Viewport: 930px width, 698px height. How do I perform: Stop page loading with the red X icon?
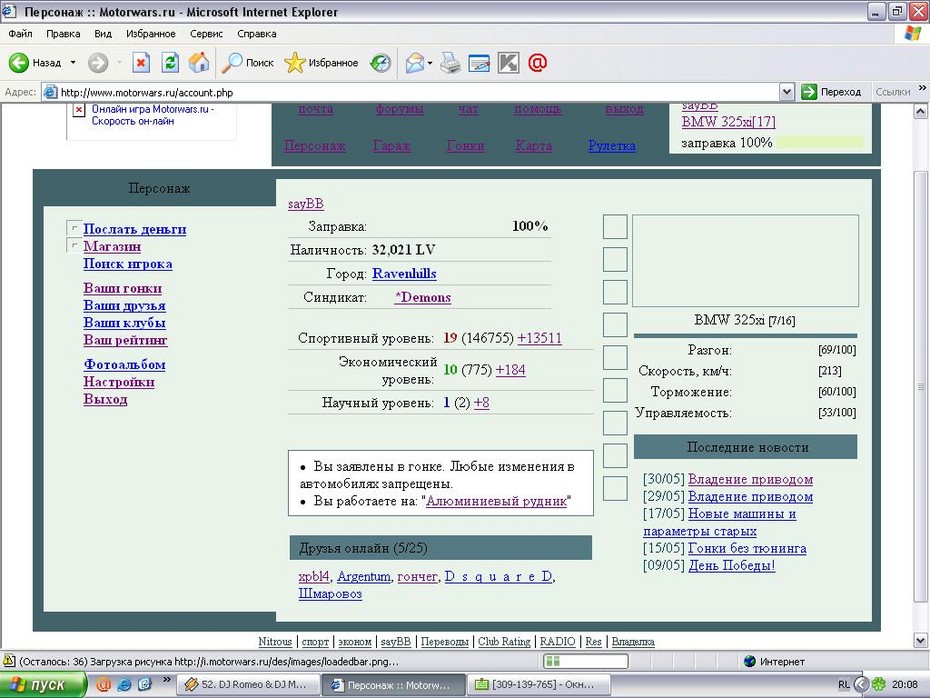pos(141,62)
